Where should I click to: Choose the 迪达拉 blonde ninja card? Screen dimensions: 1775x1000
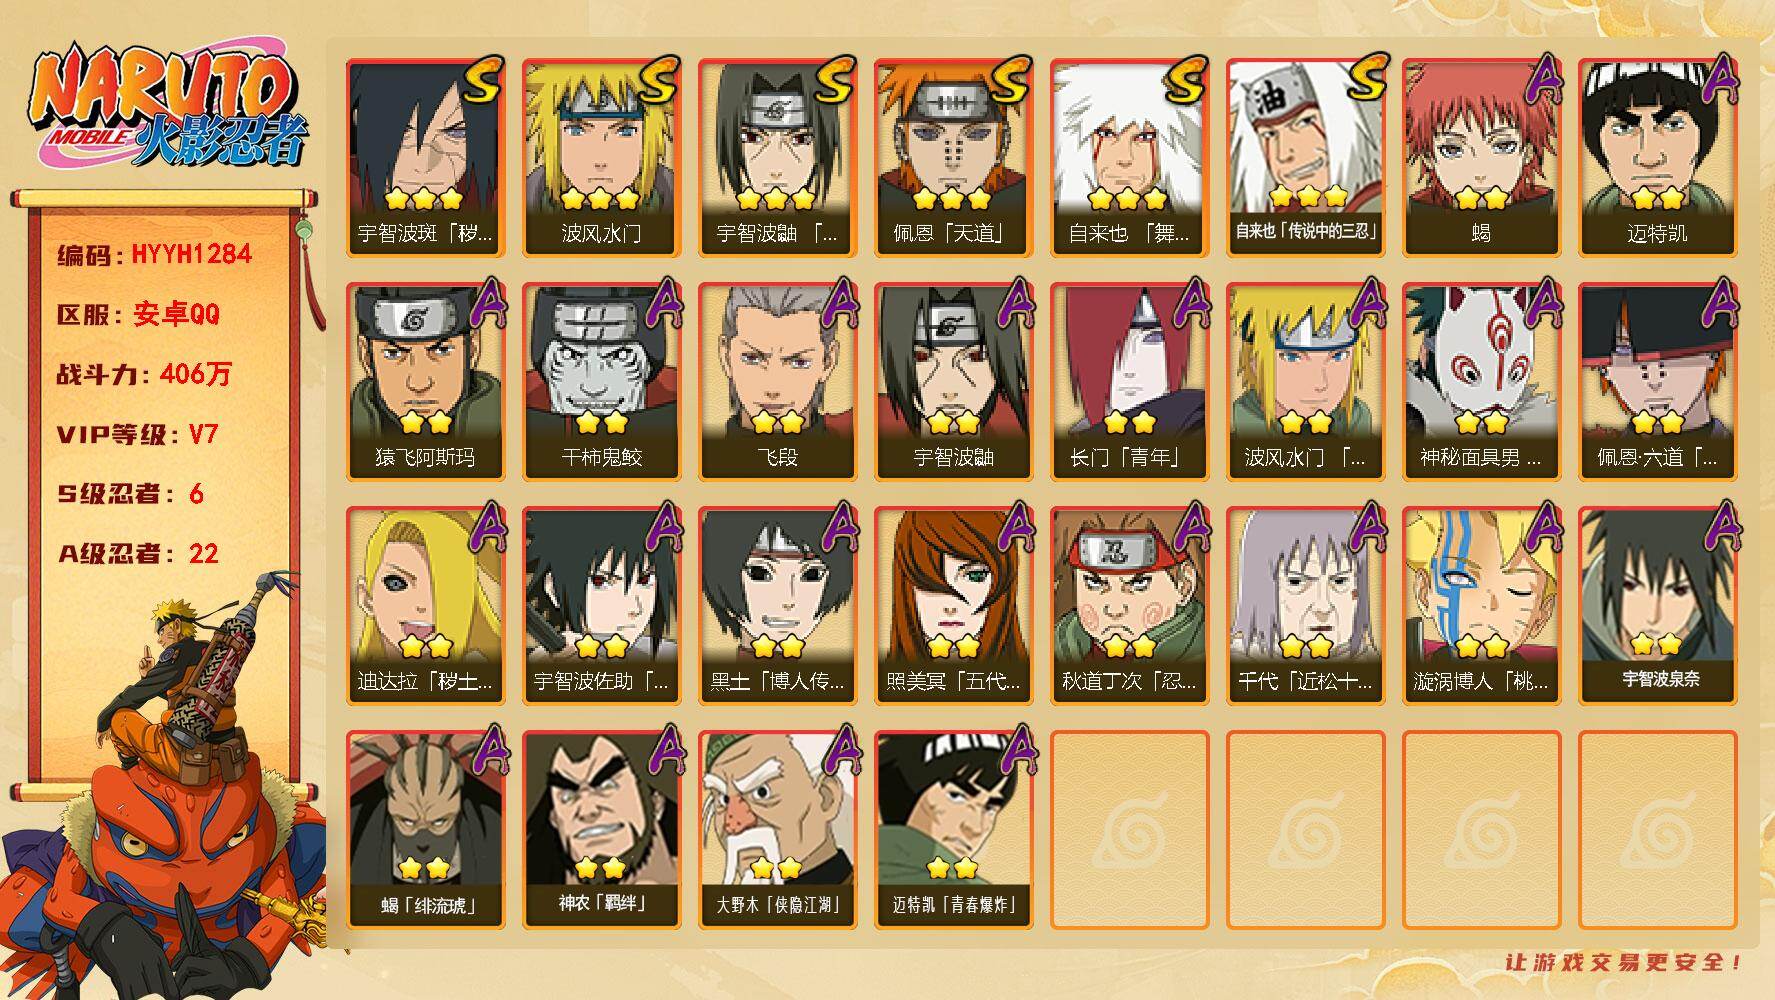pos(426,606)
